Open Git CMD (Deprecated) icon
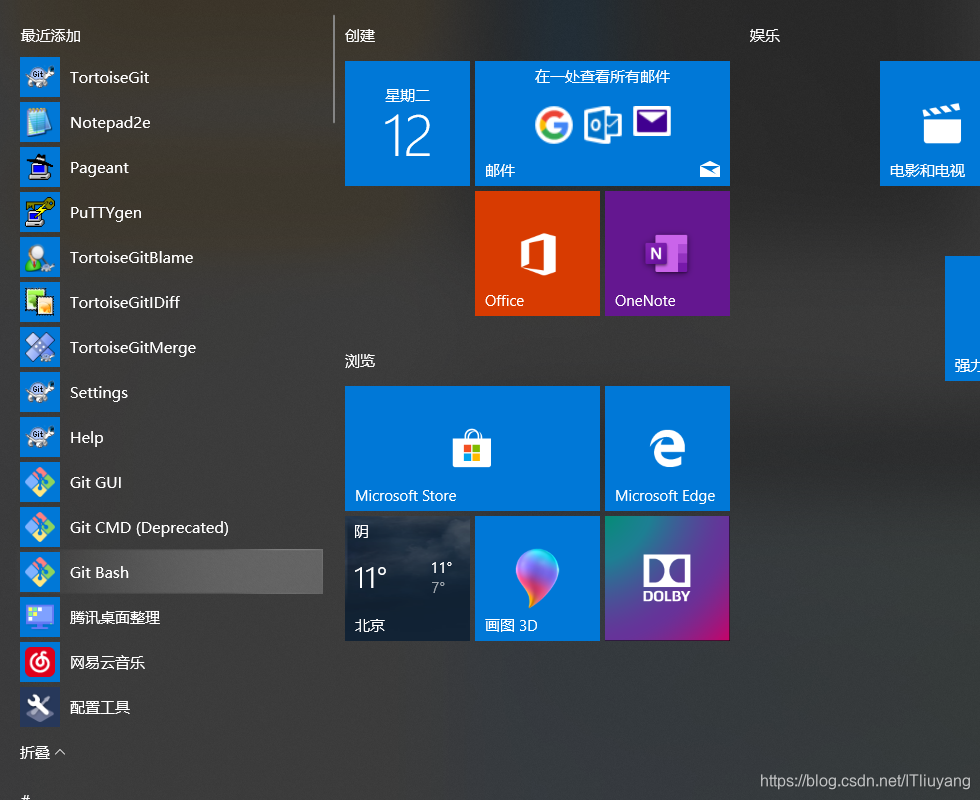This screenshot has height=800, width=980. click(40, 528)
